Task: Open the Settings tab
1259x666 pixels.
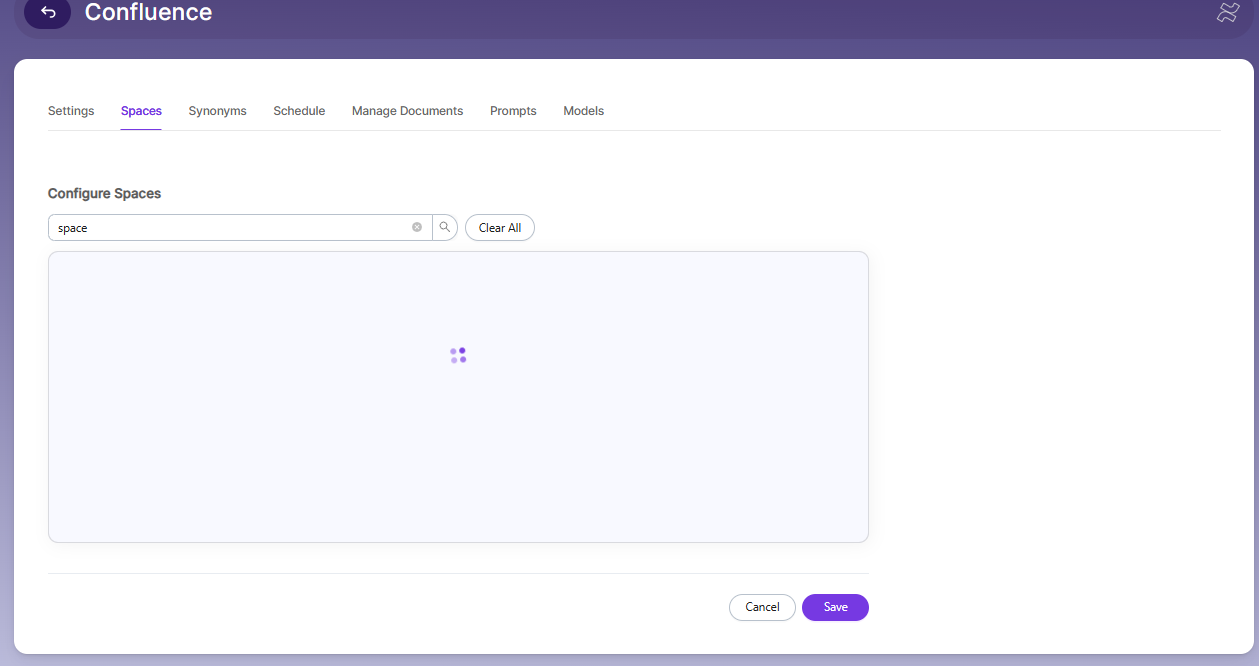Action: pos(71,111)
